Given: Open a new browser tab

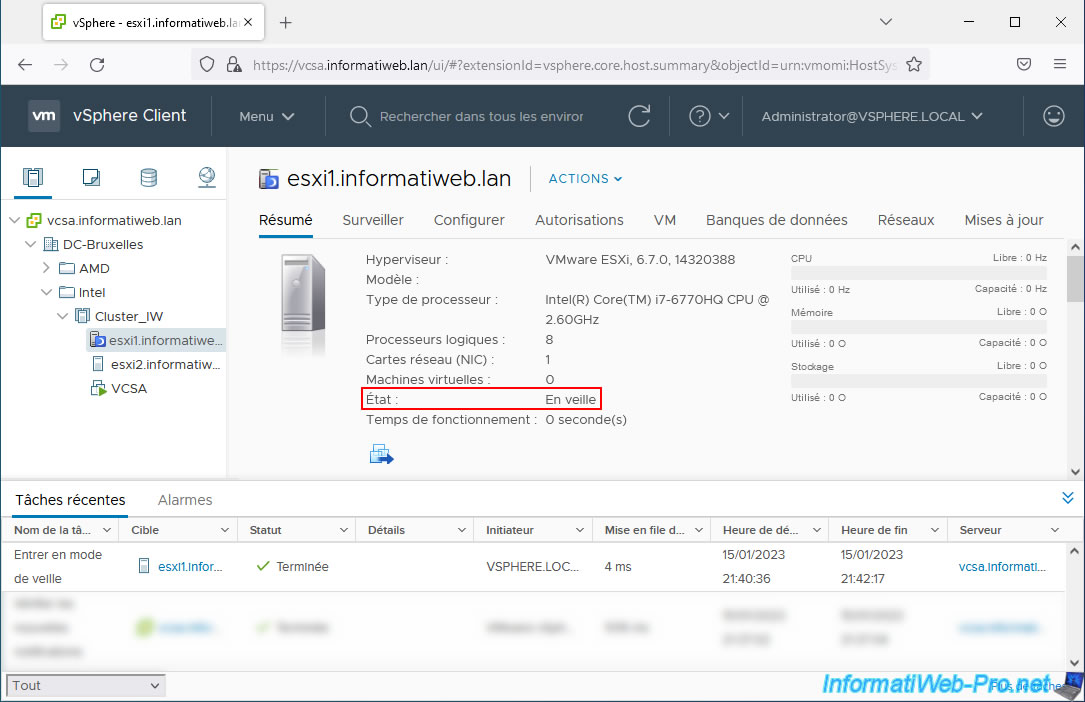Looking at the screenshot, I should (285, 23).
